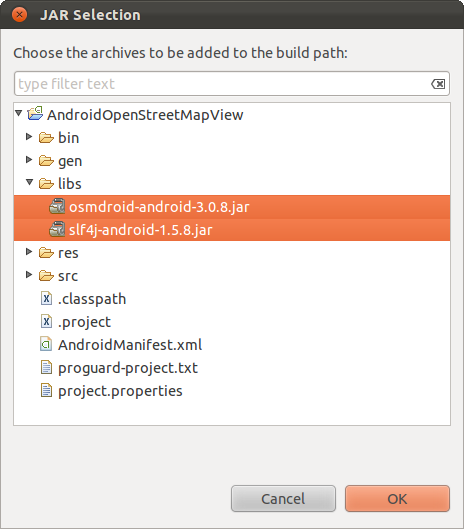Click the AndroidOpenStreetMapView project icon
This screenshot has width=464, height=529.
35,114
